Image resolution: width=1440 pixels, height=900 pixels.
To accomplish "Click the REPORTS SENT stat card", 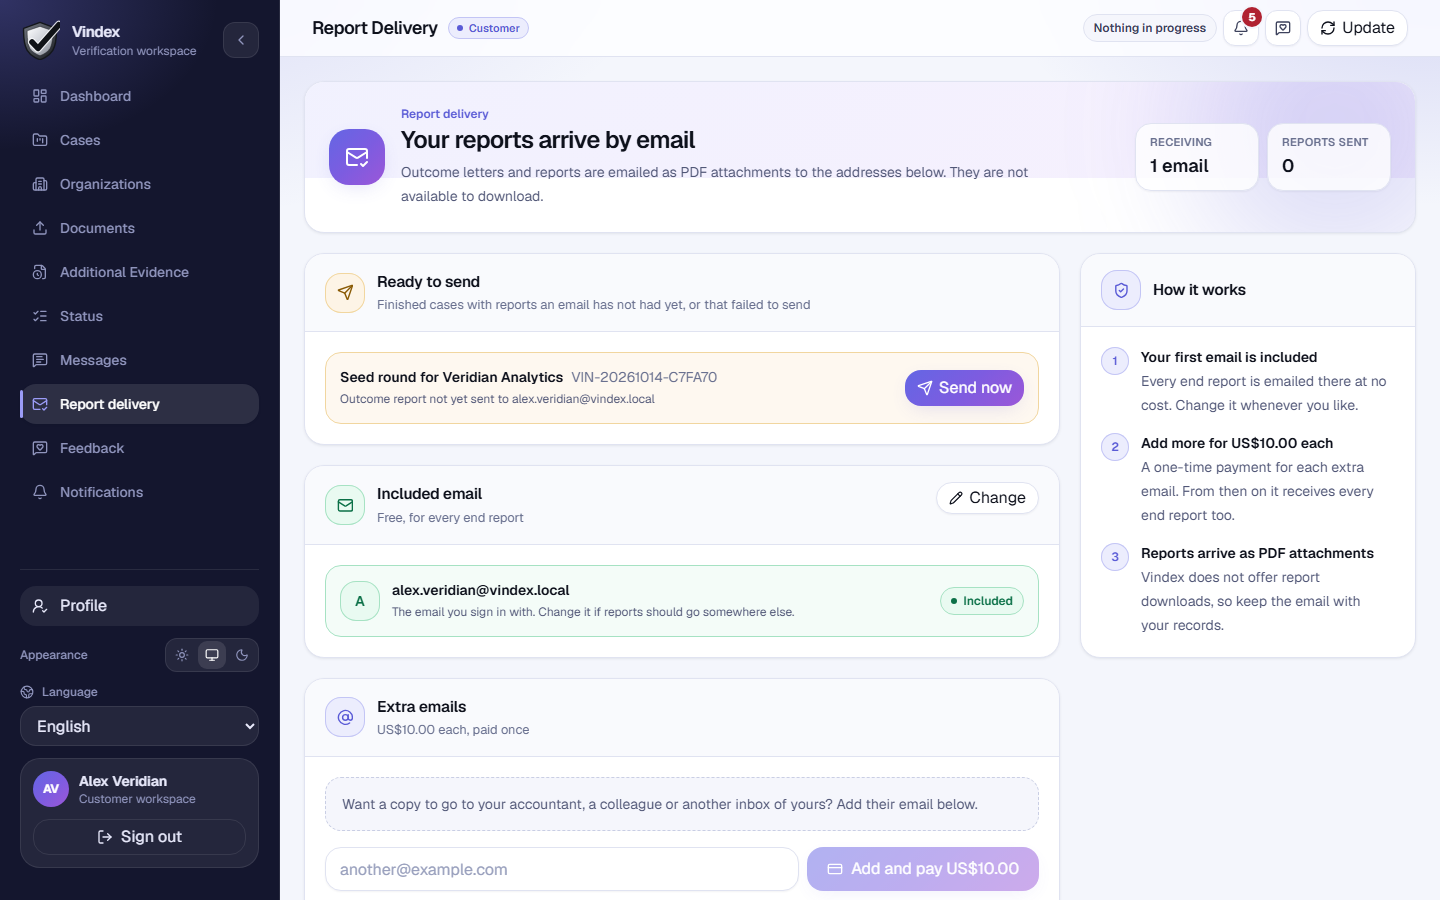I will [1329, 157].
